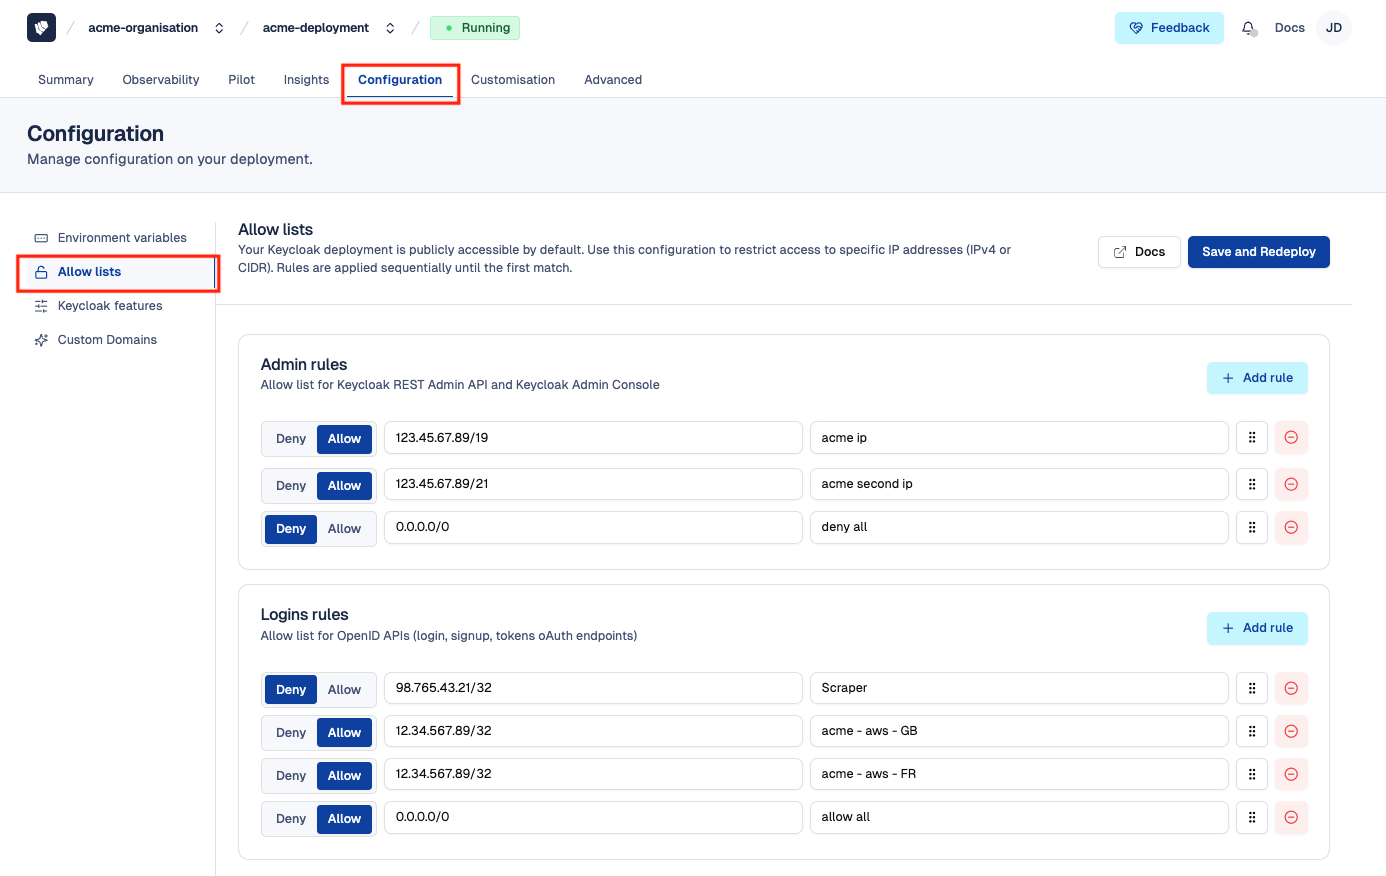Set 'Scraper' rule to Allow
This screenshot has height=876, width=1386.
344,690
